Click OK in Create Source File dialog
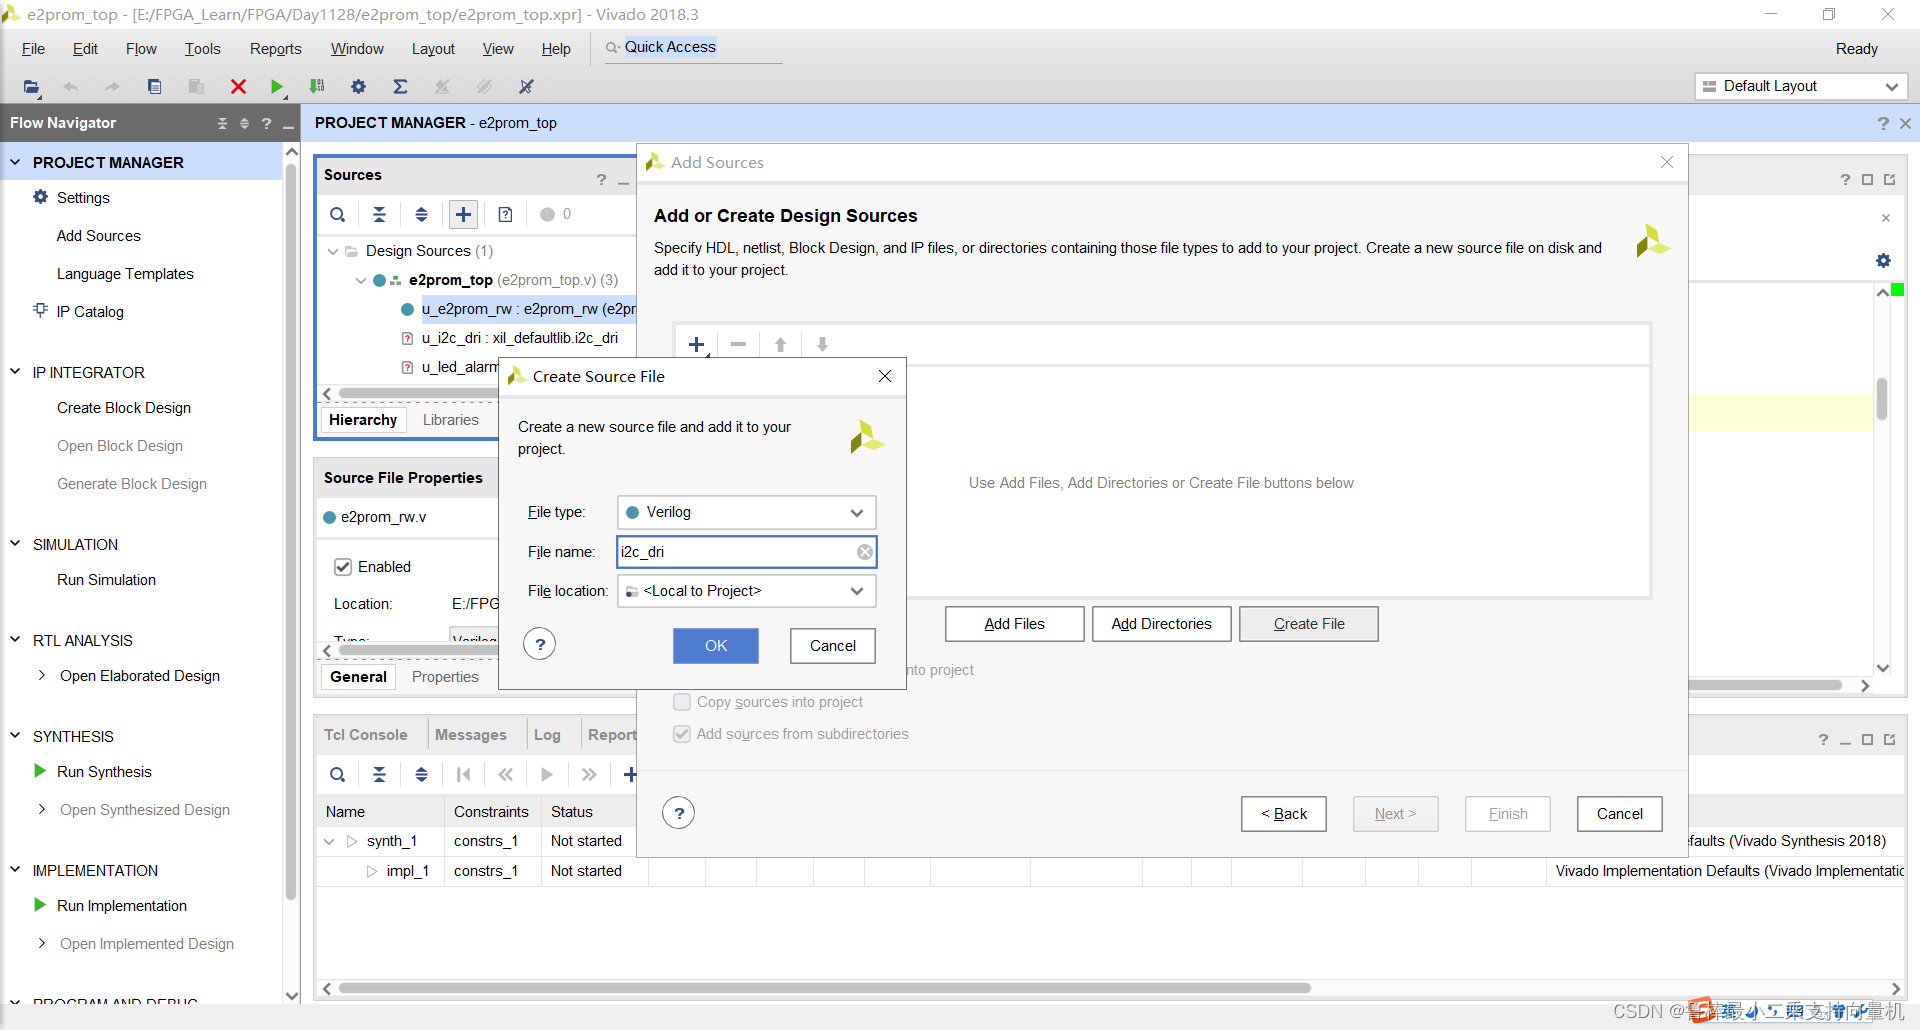This screenshot has width=1920, height=1030. coord(716,646)
